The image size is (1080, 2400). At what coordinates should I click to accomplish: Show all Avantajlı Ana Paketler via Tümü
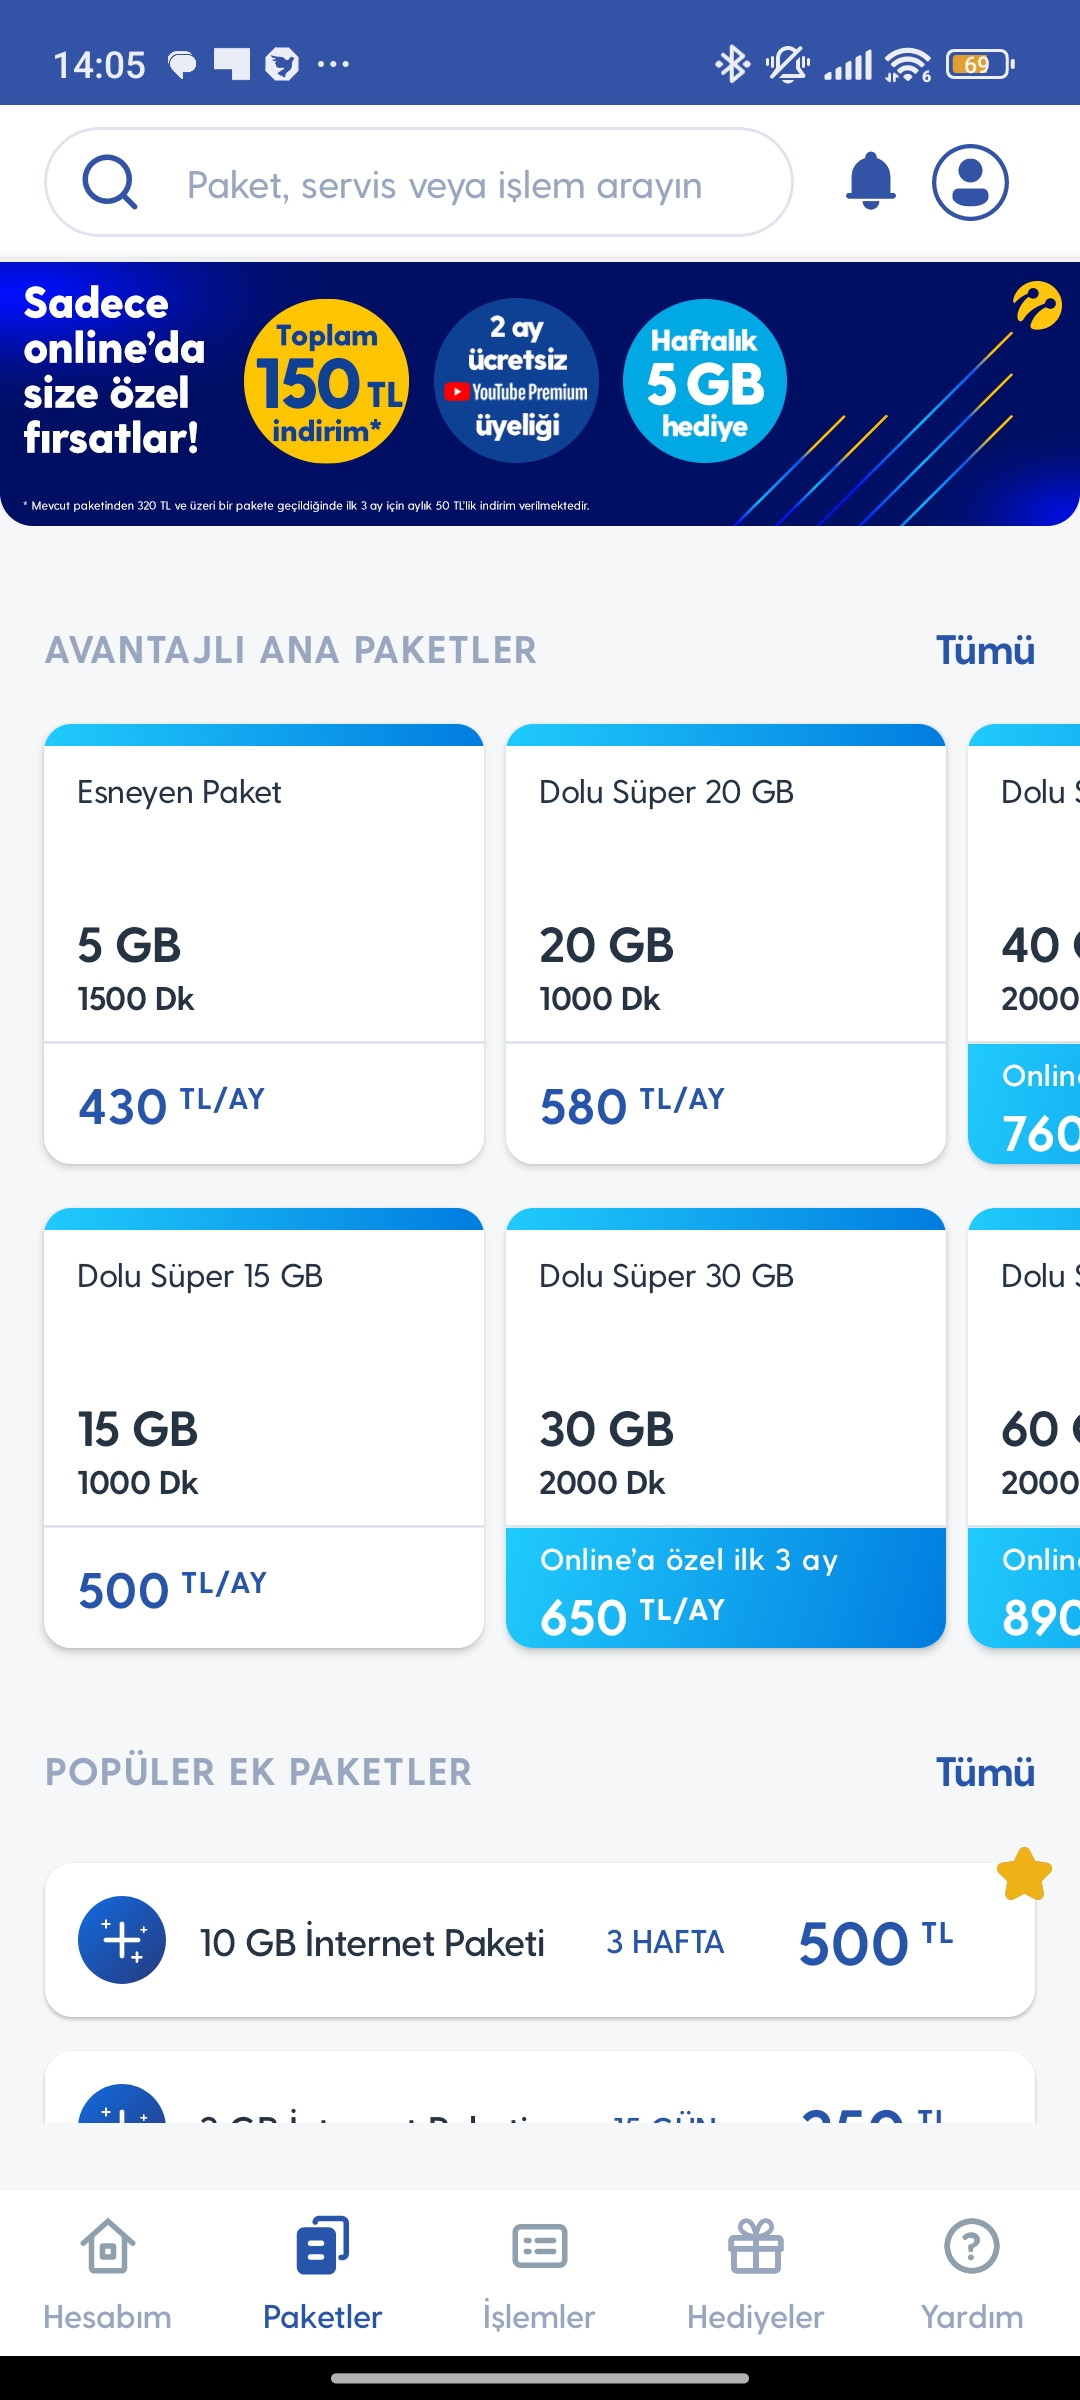(x=985, y=650)
